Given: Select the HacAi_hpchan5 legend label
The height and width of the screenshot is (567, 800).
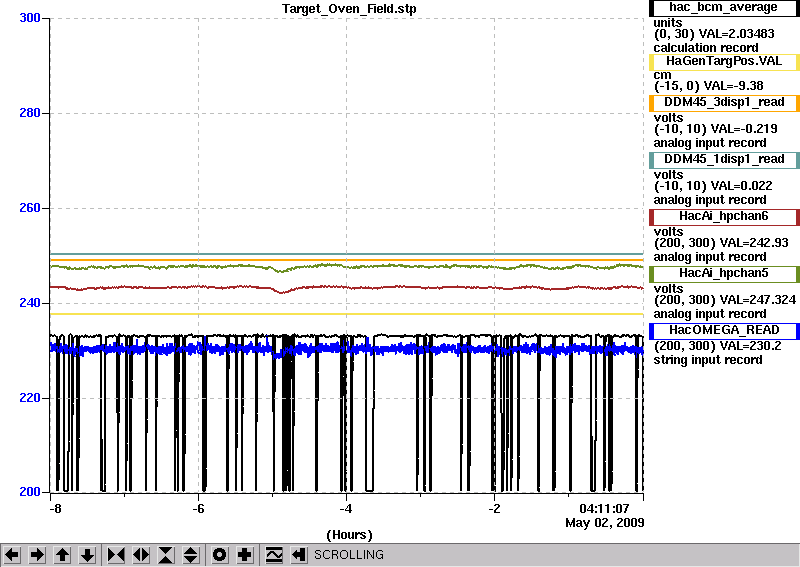Looking at the screenshot, I should [724, 274].
